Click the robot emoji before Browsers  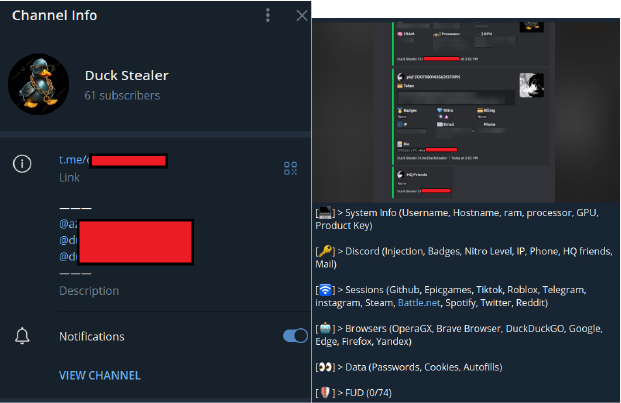325,328
